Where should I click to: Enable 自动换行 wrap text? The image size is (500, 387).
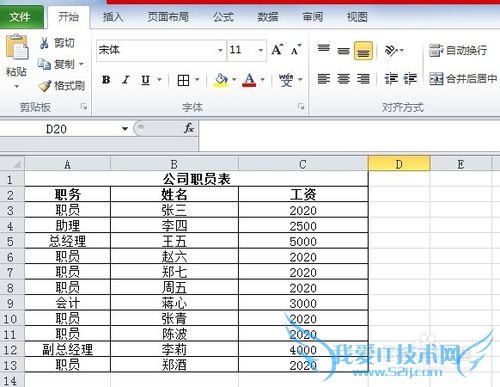[458, 50]
